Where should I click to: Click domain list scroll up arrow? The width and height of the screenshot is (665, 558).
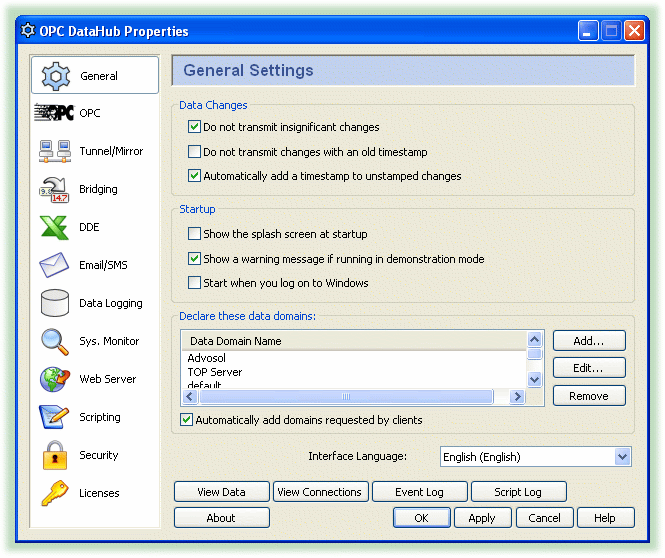pyautogui.click(x=534, y=339)
